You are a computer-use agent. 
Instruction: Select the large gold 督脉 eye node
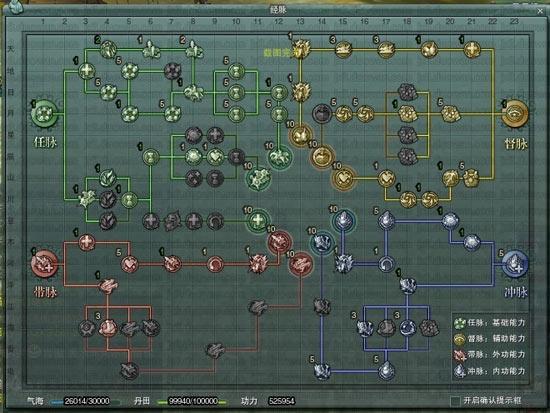[x=515, y=113]
